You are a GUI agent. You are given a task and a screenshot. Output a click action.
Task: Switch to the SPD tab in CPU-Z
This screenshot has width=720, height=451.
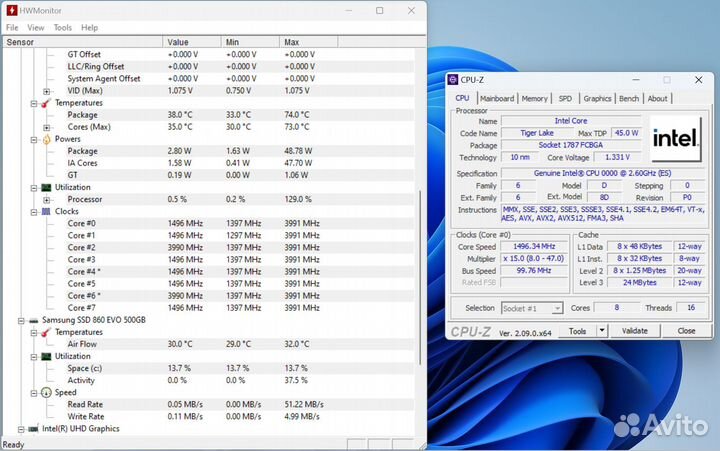tap(565, 98)
